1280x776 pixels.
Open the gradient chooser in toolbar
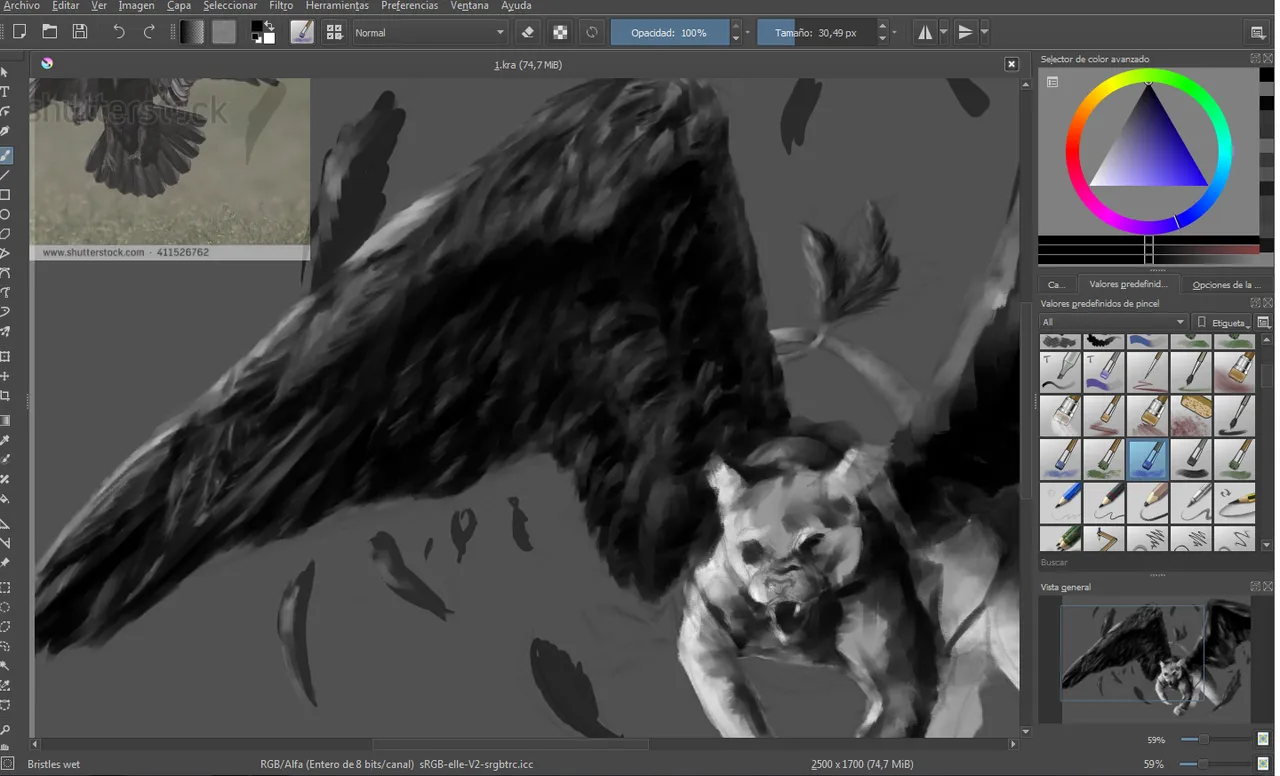click(x=192, y=32)
